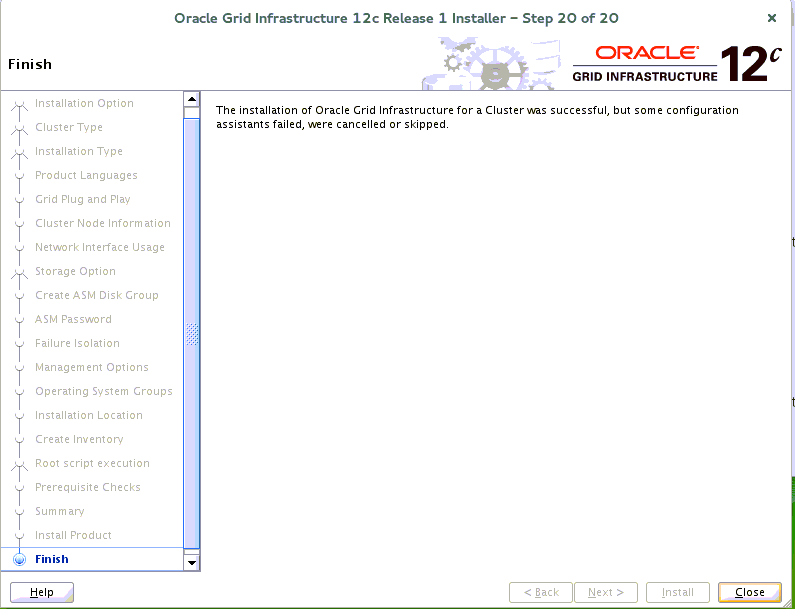
Task: Select the Operating System Groups step
Action: click(x=104, y=391)
